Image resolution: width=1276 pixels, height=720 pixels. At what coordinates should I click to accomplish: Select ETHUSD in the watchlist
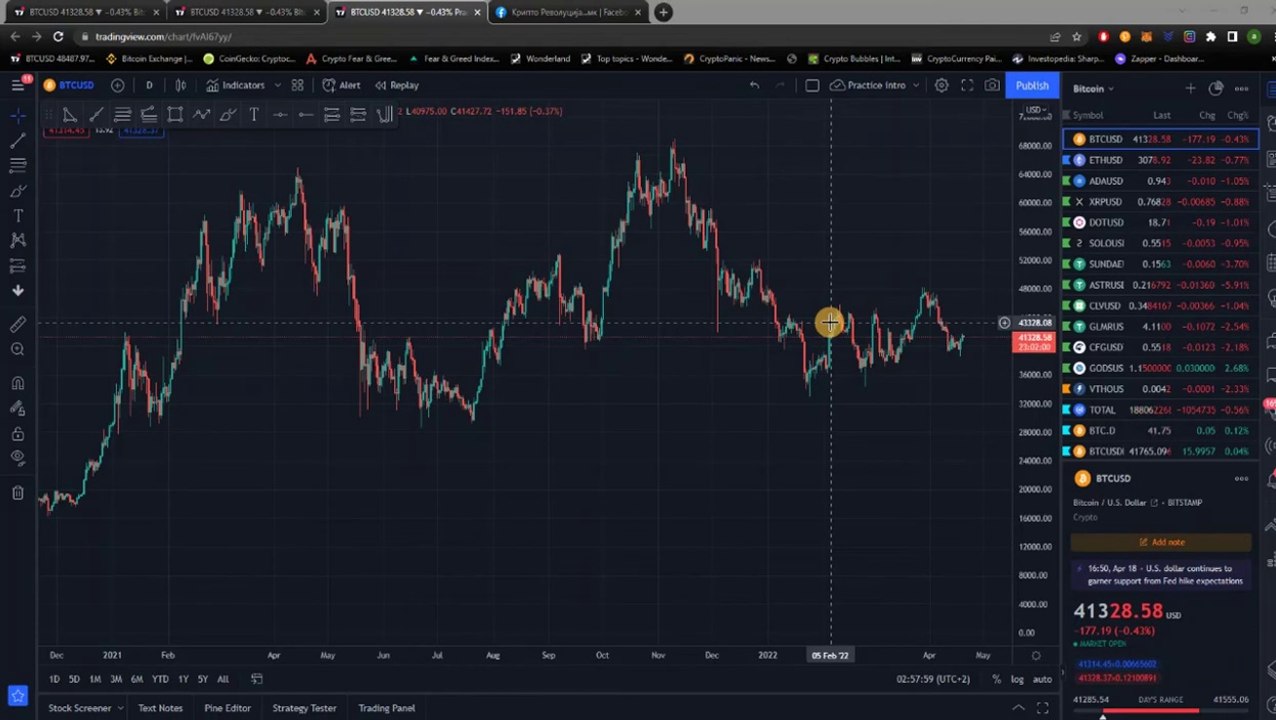pyautogui.click(x=1160, y=160)
